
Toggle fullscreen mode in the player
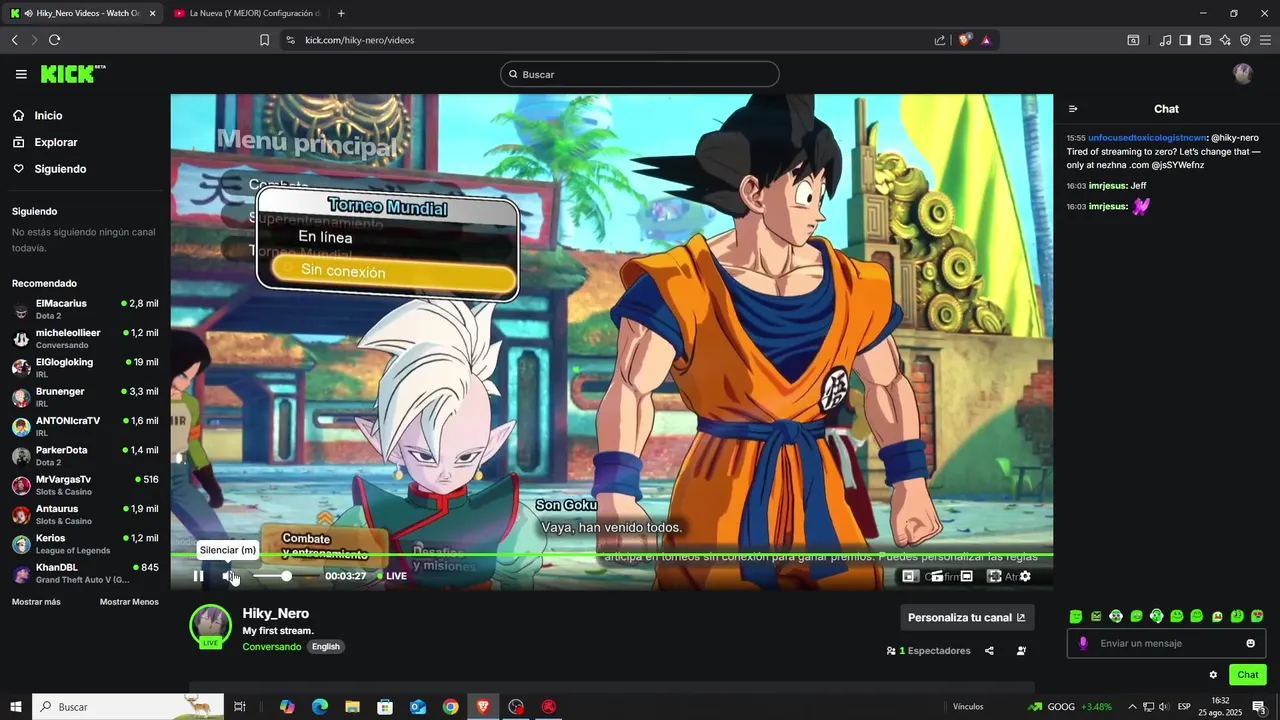click(994, 576)
